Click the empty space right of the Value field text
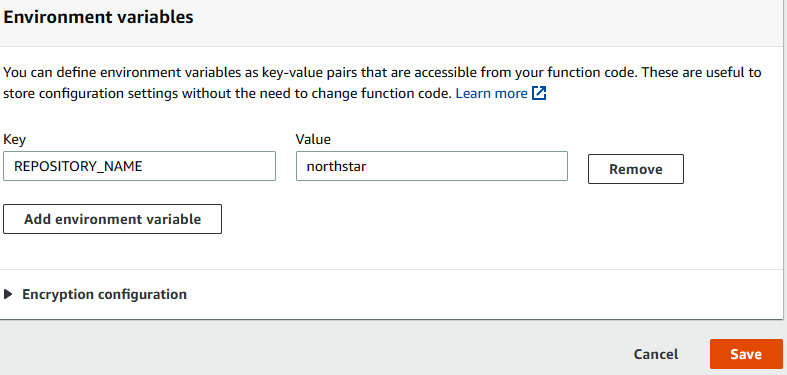This screenshot has width=787, height=375. click(x=467, y=166)
